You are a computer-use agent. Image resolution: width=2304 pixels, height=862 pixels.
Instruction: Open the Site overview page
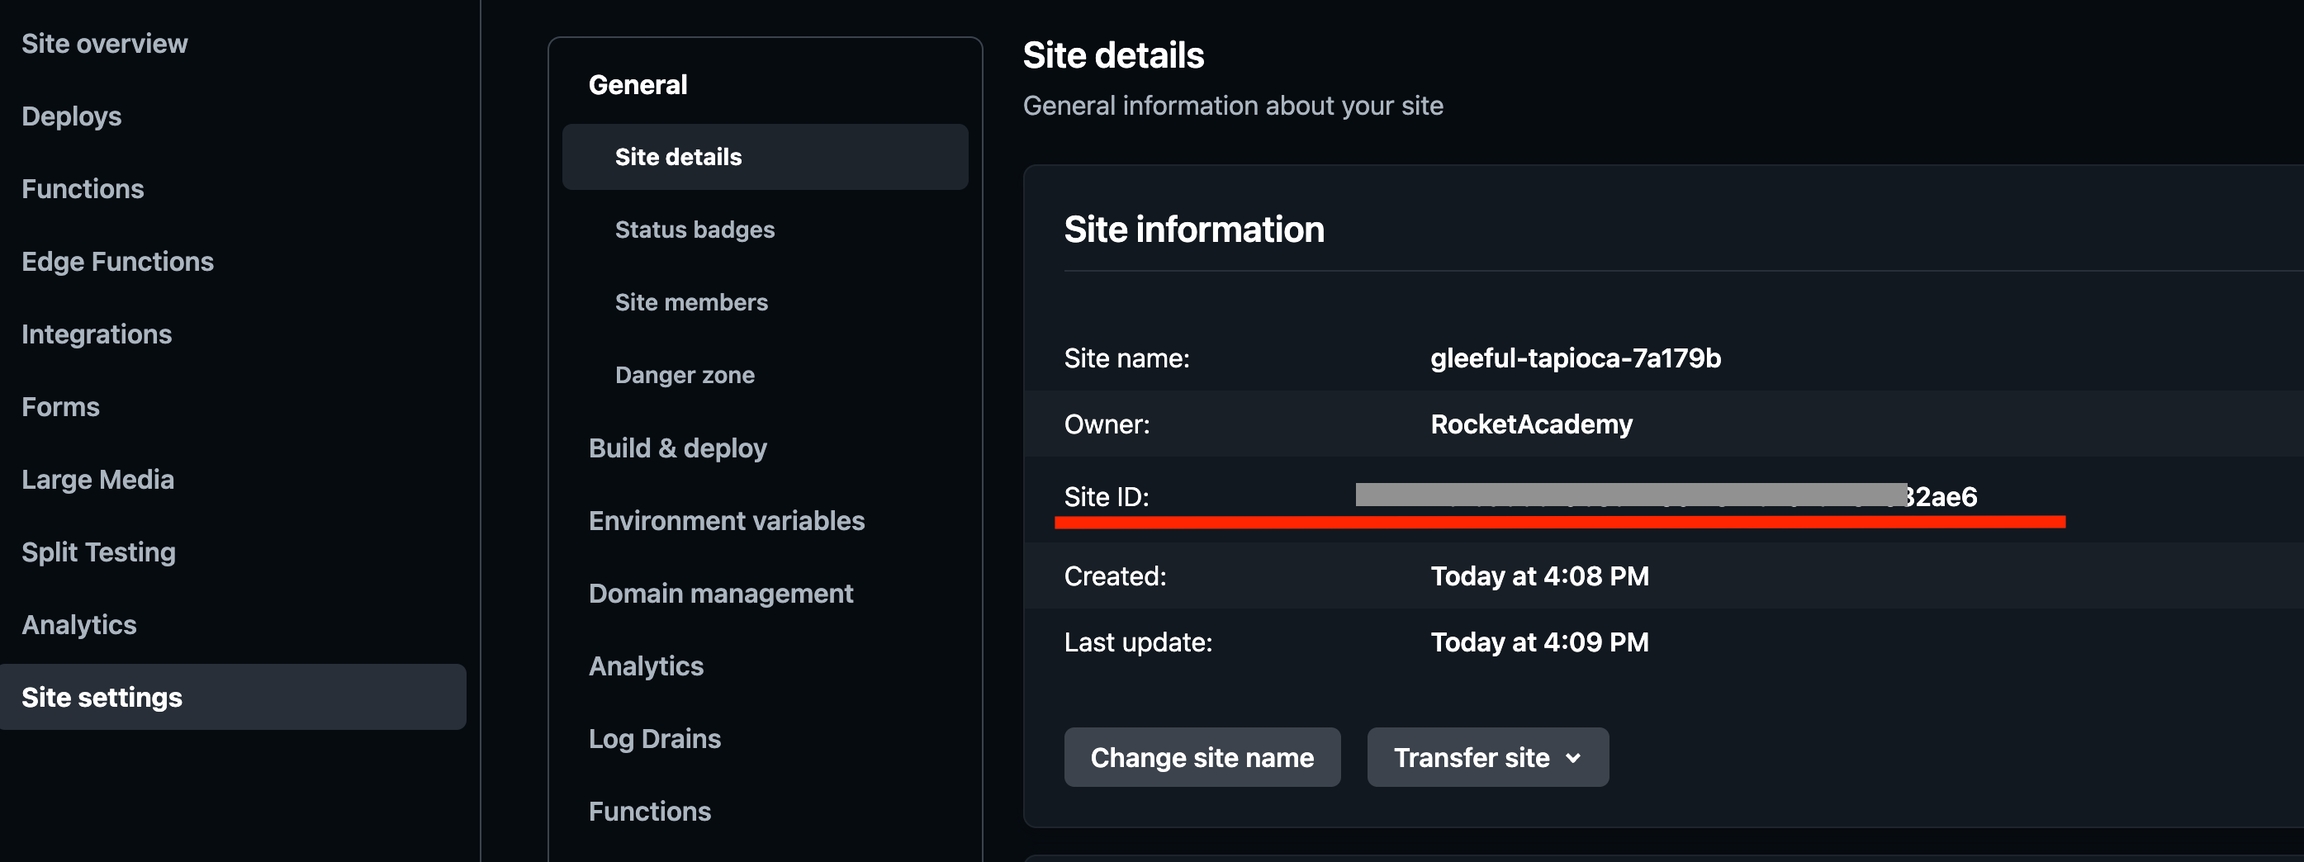105,44
